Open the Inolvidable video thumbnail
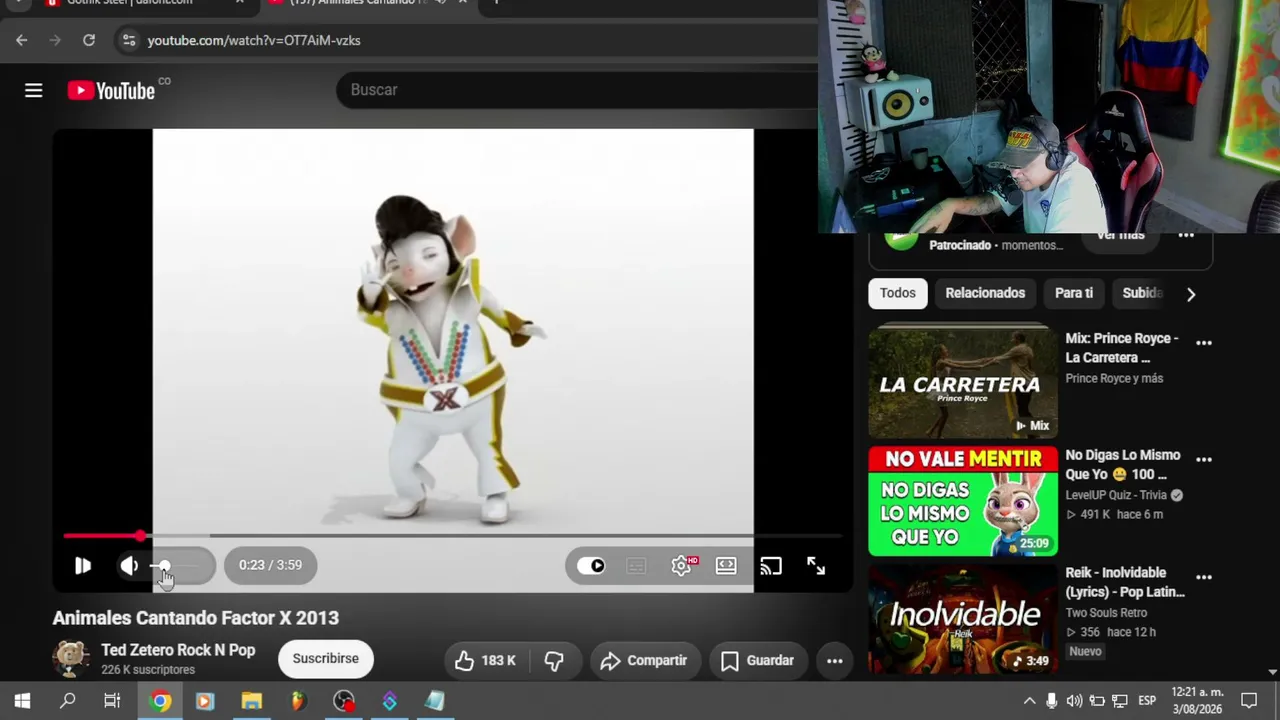The width and height of the screenshot is (1280, 720). pyautogui.click(x=963, y=619)
